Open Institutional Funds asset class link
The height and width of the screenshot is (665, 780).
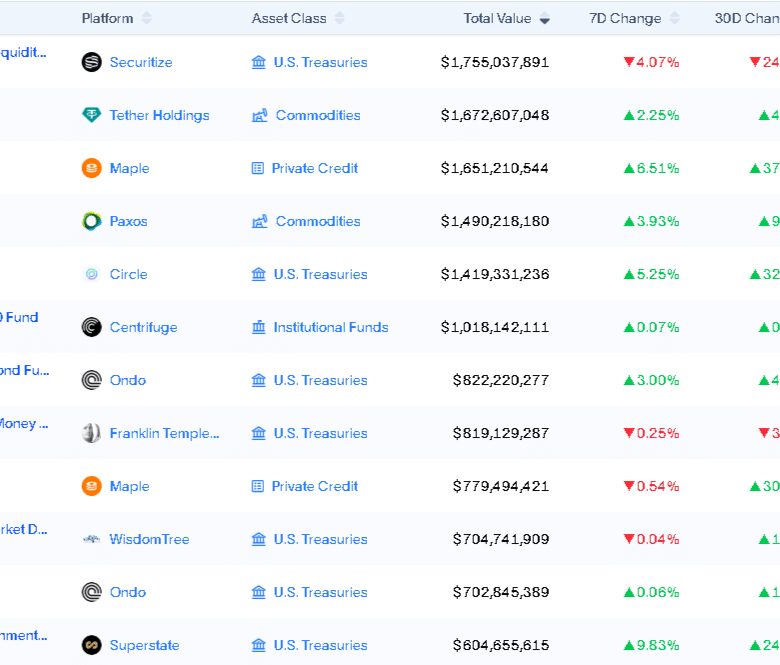click(x=330, y=327)
